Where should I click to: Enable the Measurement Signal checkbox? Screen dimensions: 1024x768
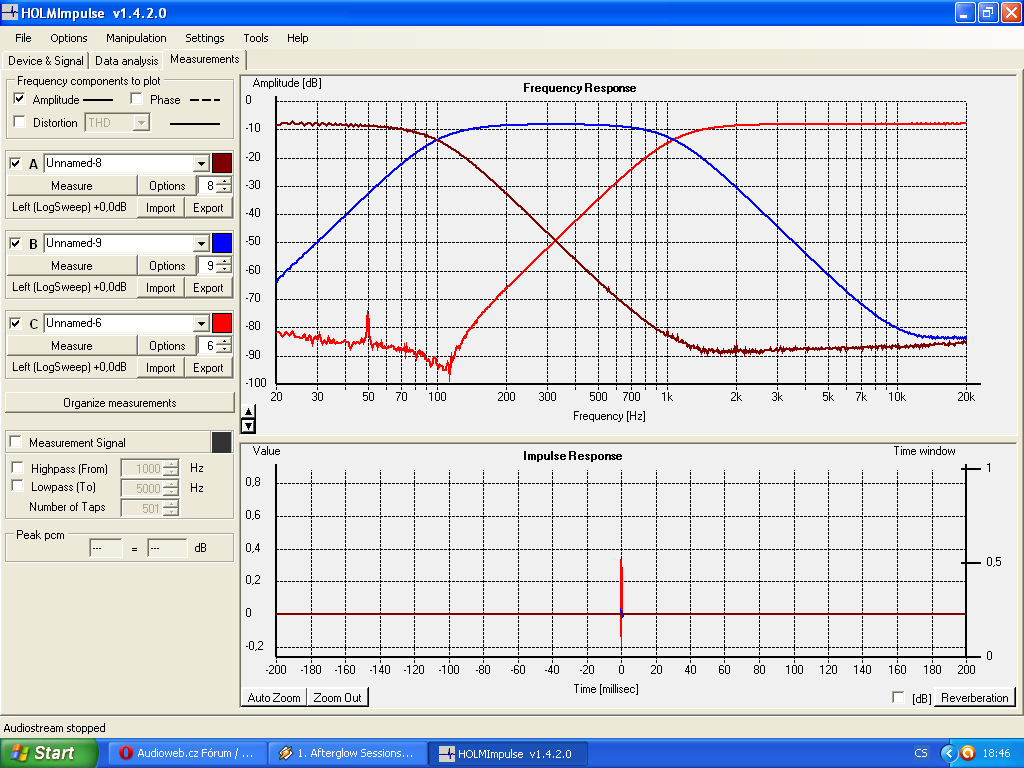click(x=16, y=442)
